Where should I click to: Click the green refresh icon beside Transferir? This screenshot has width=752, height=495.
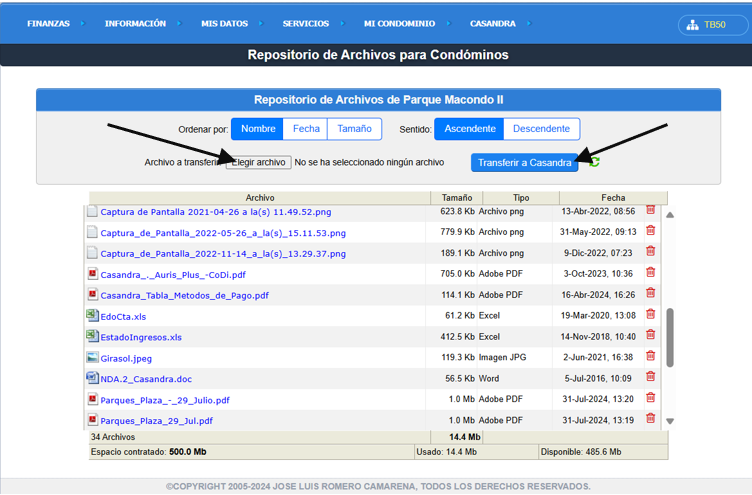[x=595, y=162]
